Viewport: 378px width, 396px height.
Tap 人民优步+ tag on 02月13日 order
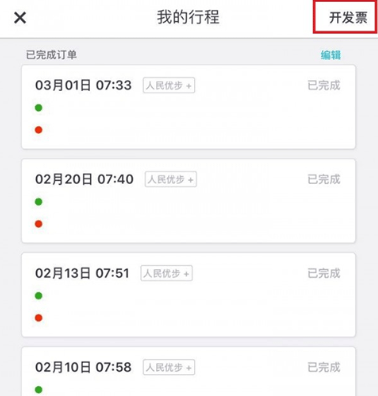tap(167, 273)
